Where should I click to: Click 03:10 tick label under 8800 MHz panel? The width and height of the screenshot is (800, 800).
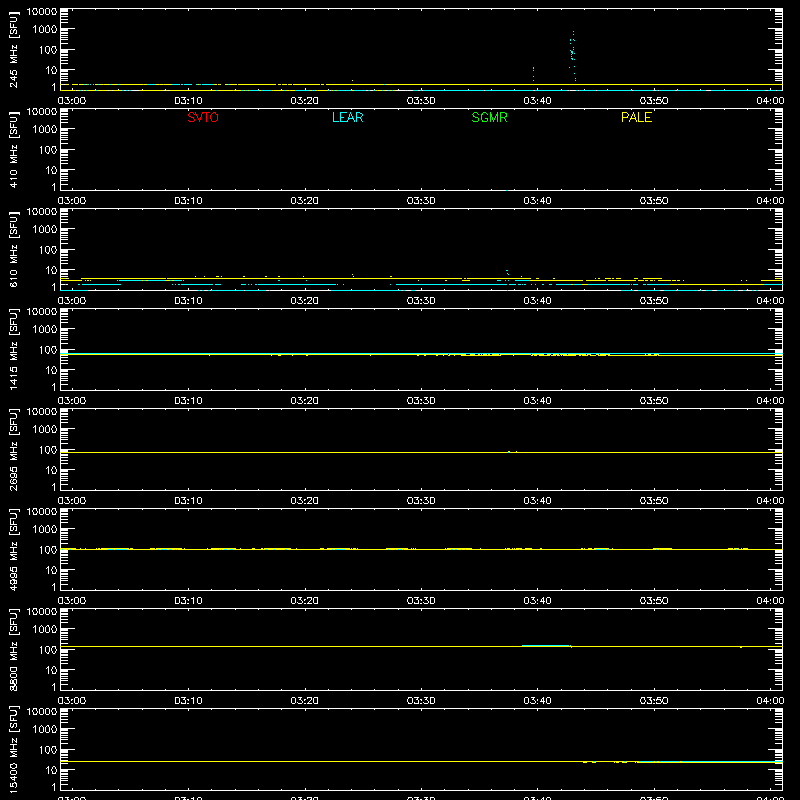[188, 701]
